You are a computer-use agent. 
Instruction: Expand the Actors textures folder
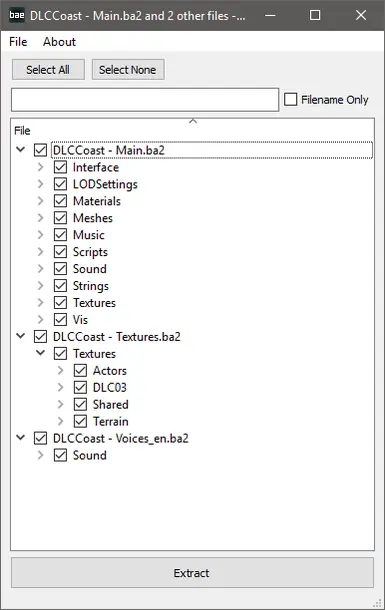(x=60, y=370)
